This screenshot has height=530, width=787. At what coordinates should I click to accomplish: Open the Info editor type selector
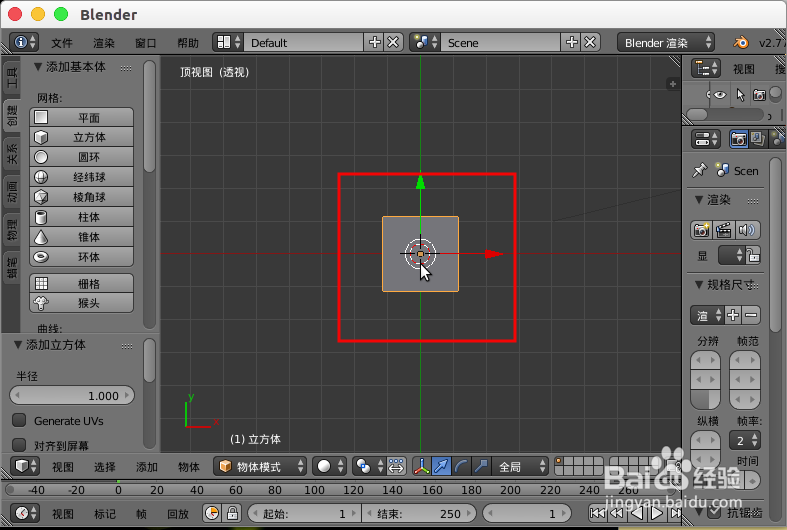24,42
